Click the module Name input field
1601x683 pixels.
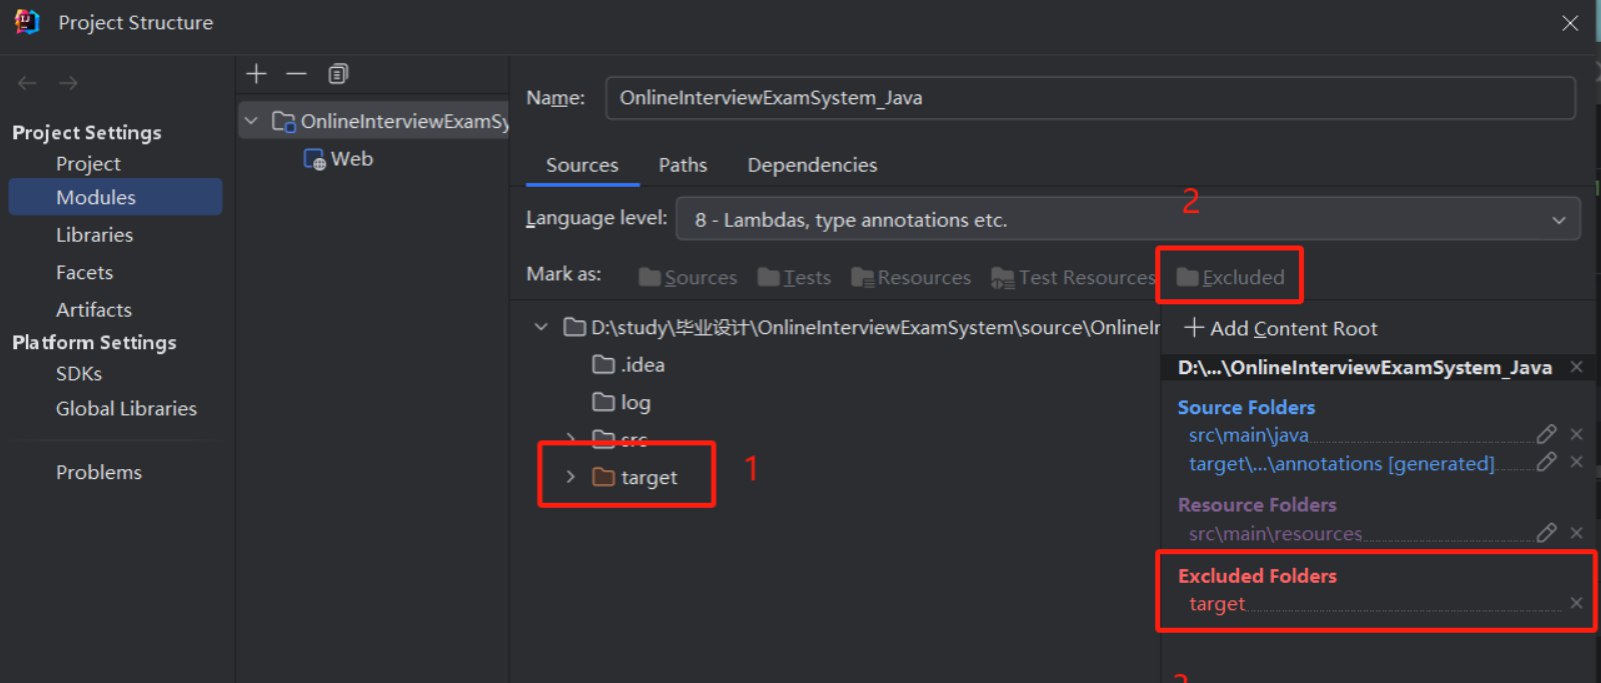(x=1090, y=98)
